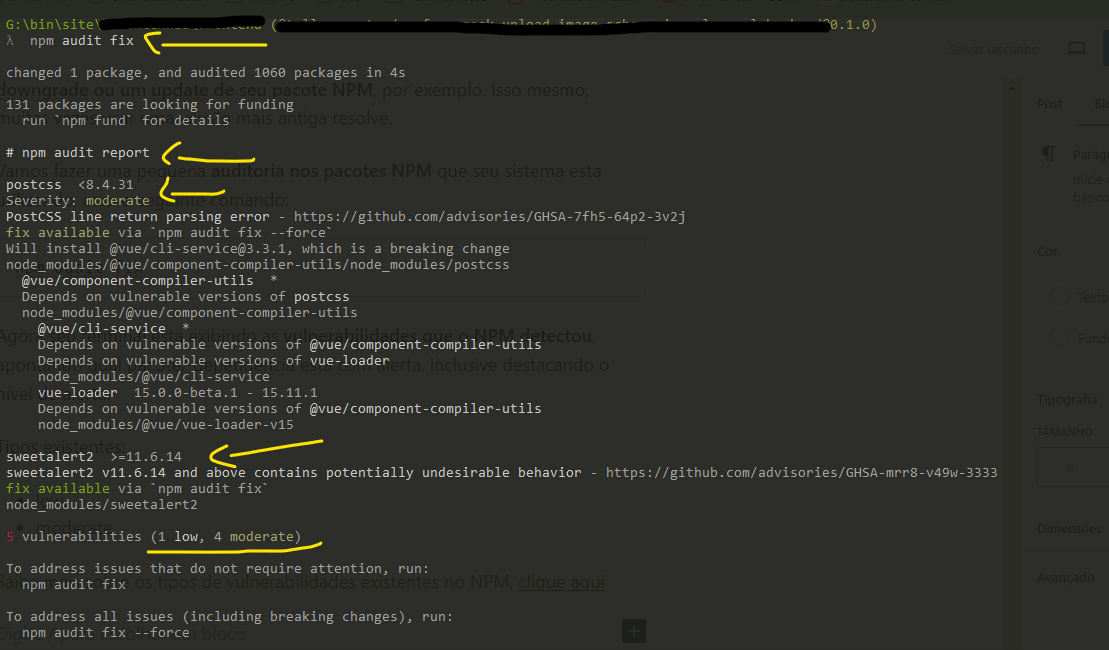The height and width of the screenshot is (650, 1109).
Task: Click the editor scrollbar up arrow
Action: click(1010, 90)
